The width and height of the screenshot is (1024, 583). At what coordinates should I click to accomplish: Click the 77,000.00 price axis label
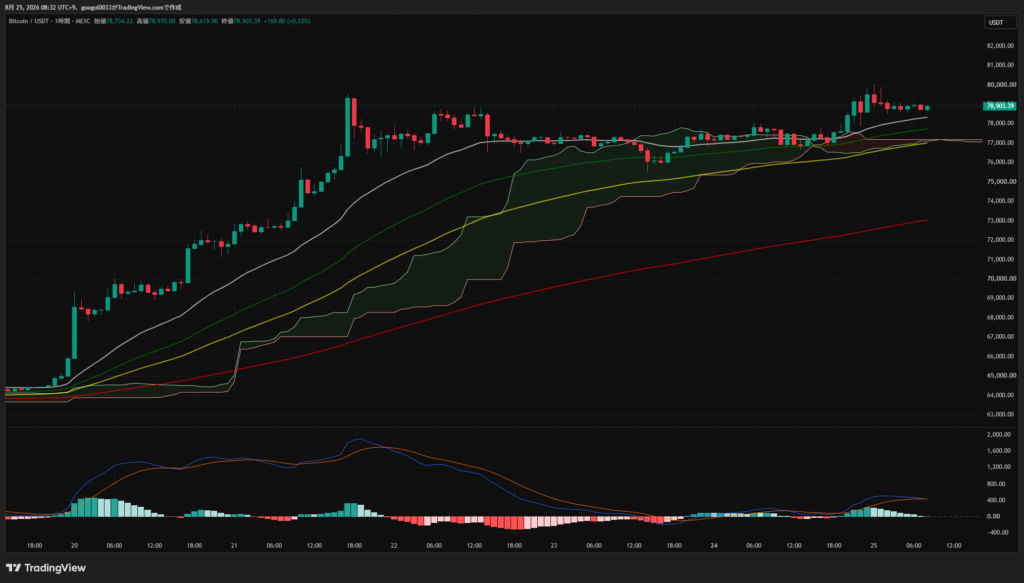[x=1001, y=143]
